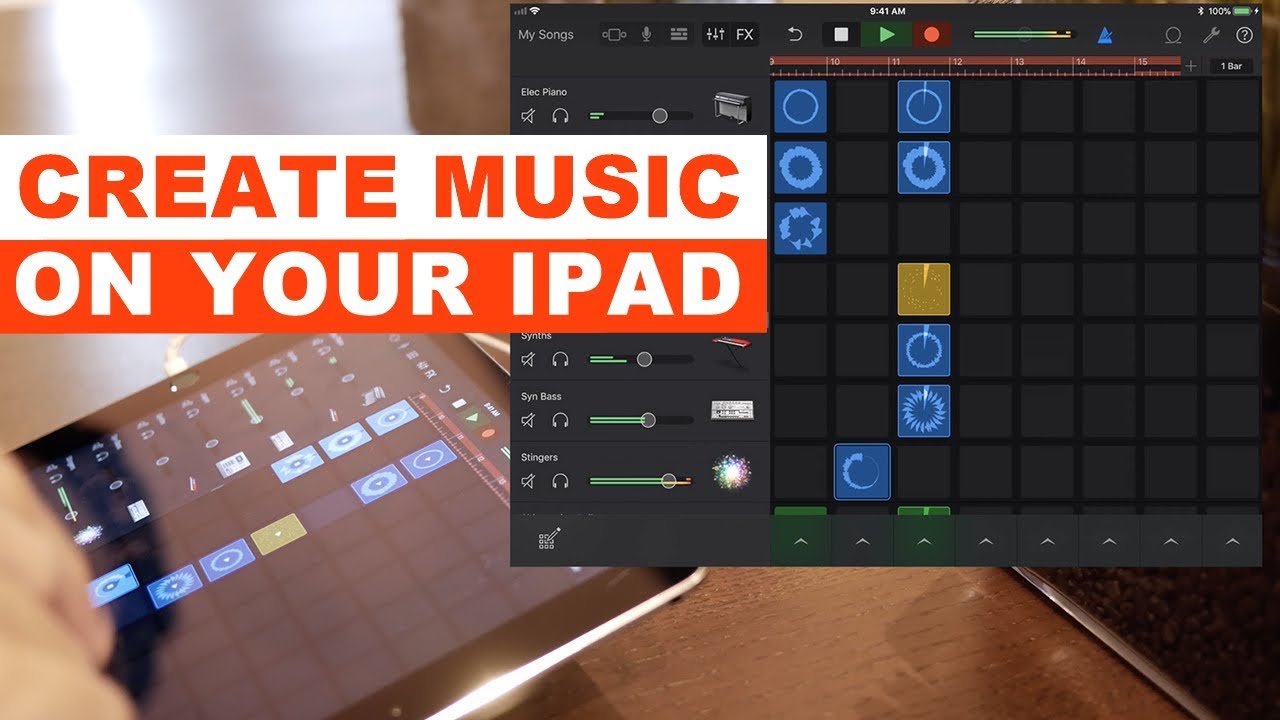Click bar 14 on the ruler

pyautogui.click(x=1081, y=62)
